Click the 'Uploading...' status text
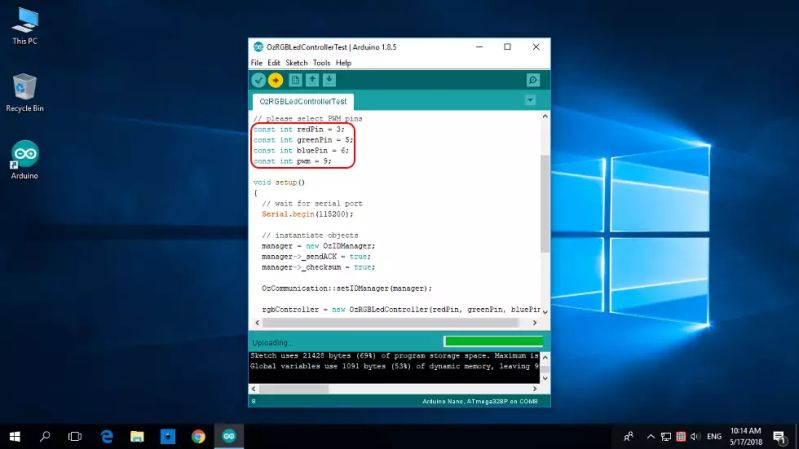Image resolution: width=799 pixels, height=449 pixels. (x=272, y=342)
